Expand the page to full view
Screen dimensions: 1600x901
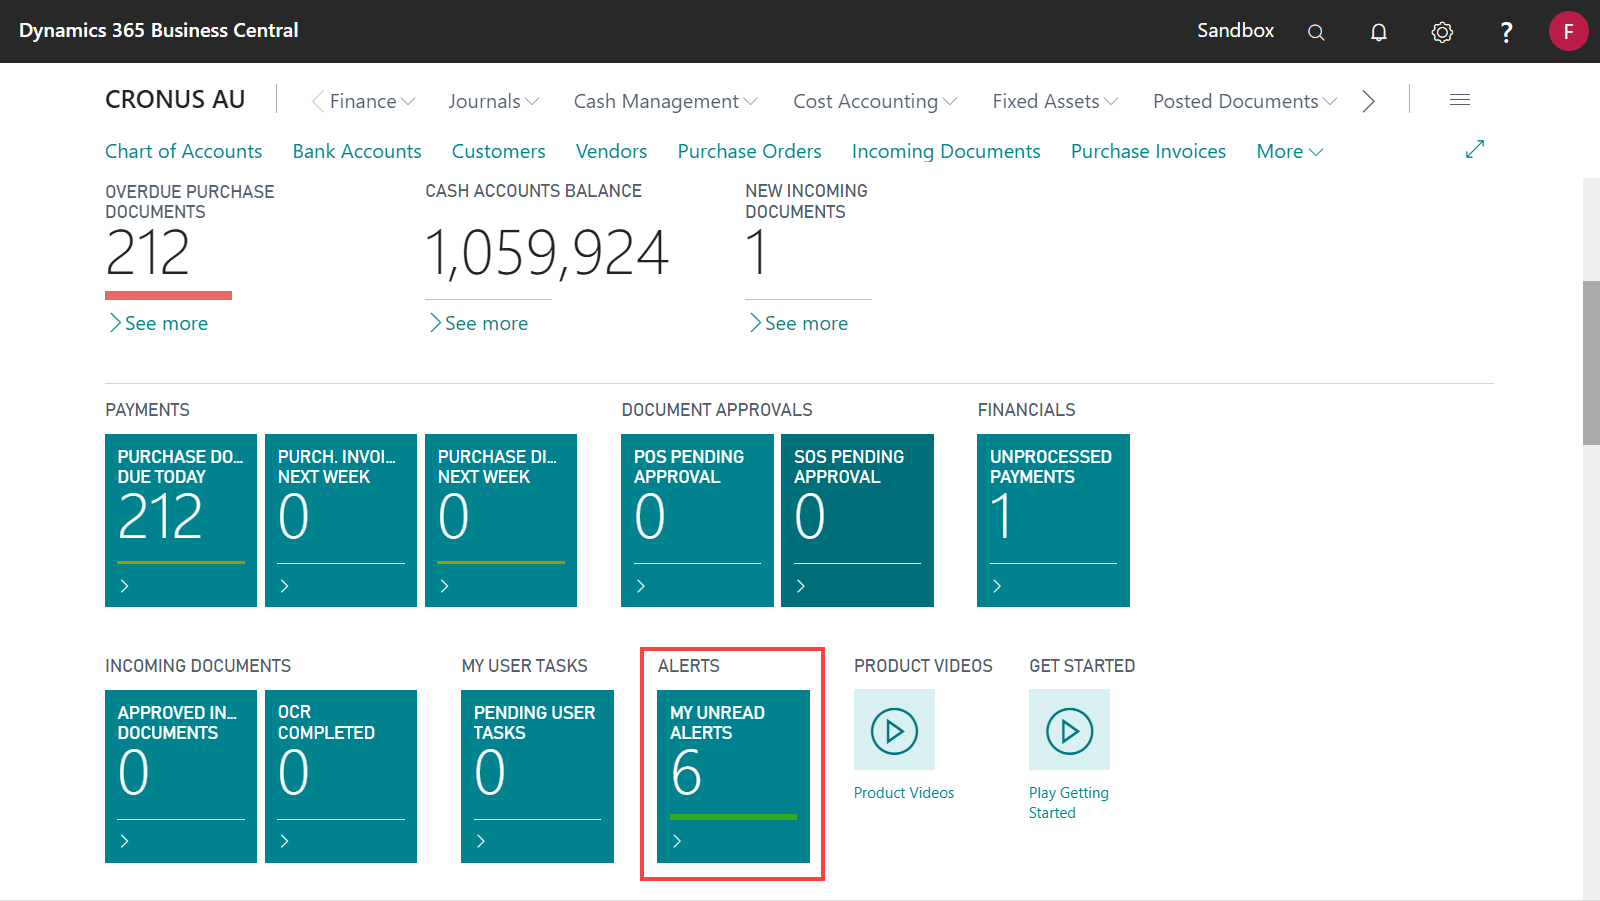coord(1475,149)
